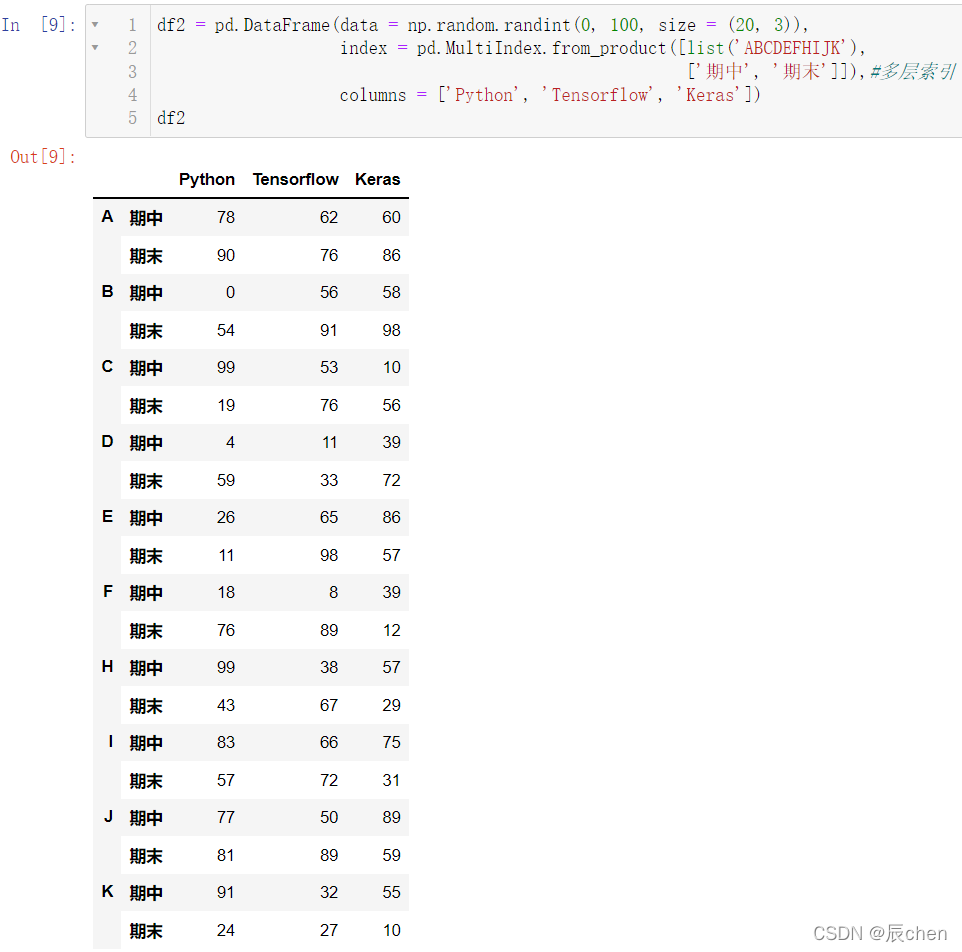Click Keras value 72 in row D 期末
Image resolution: width=962 pixels, height=952 pixels.
(x=391, y=480)
